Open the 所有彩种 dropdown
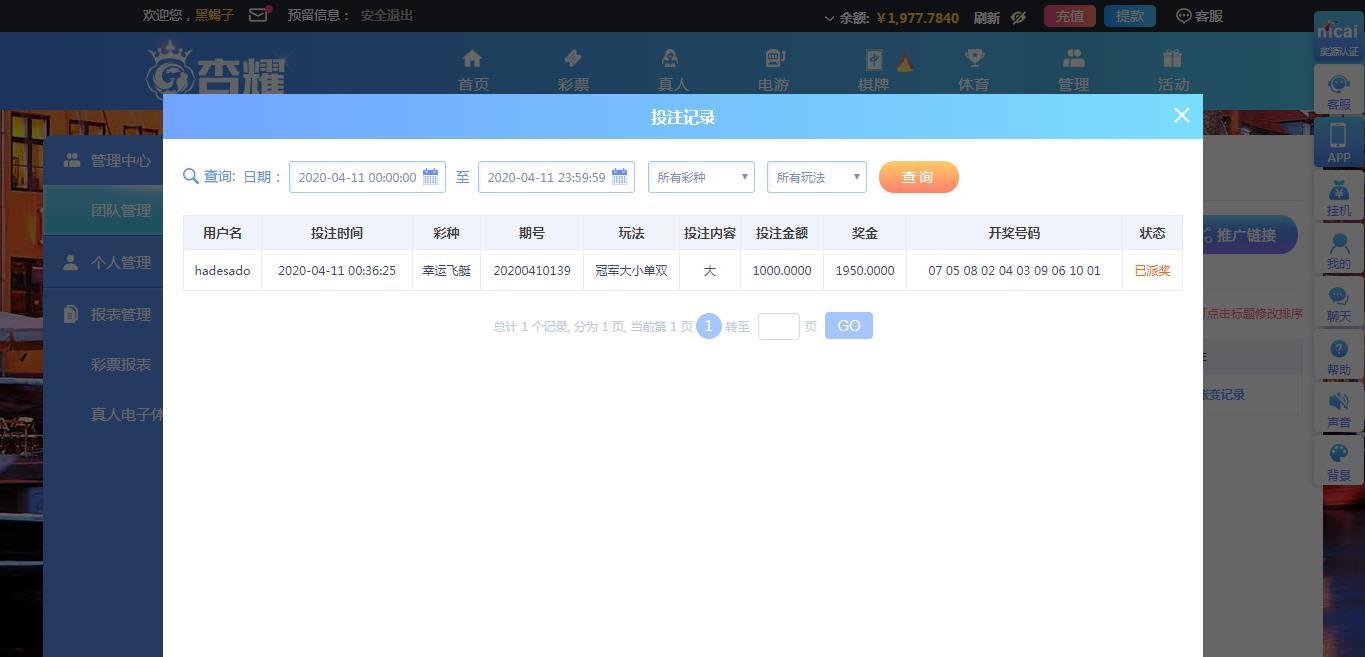 (701, 177)
